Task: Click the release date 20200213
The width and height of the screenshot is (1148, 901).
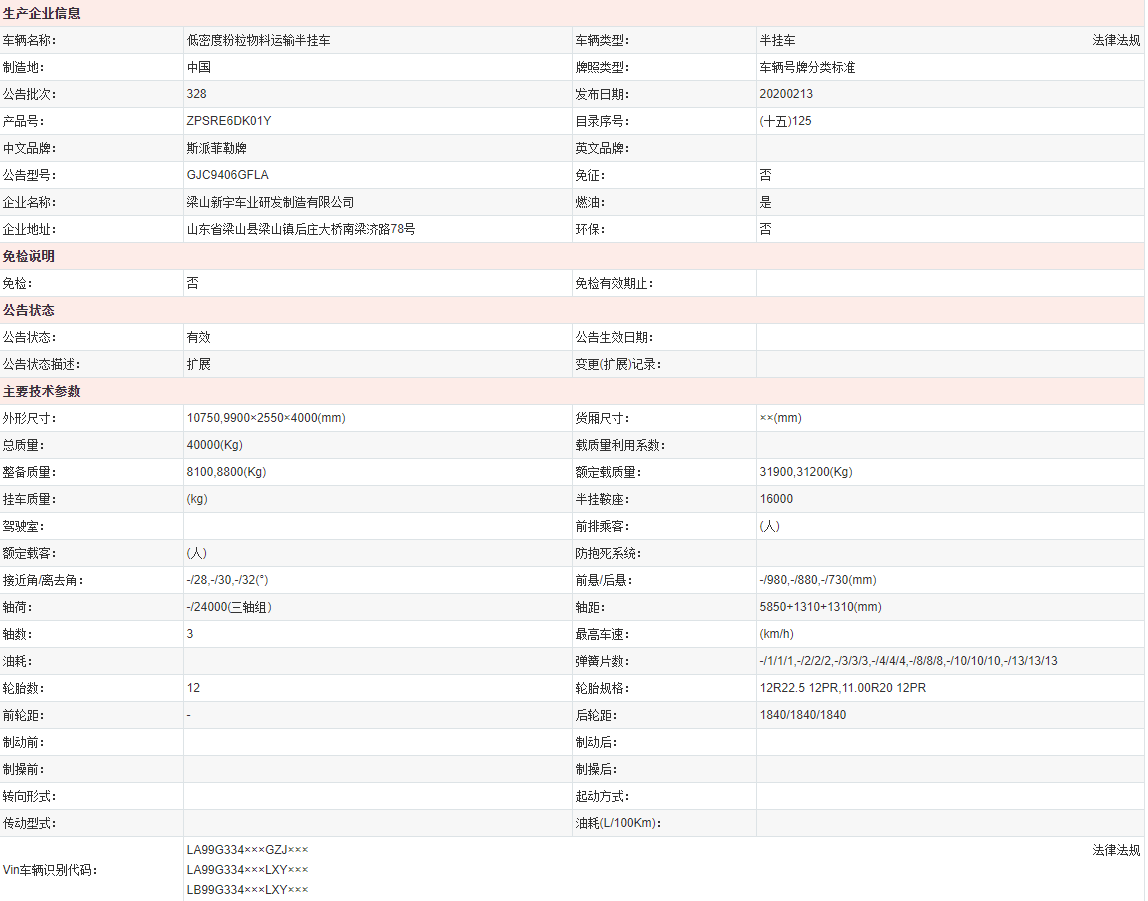Action: (x=786, y=94)
